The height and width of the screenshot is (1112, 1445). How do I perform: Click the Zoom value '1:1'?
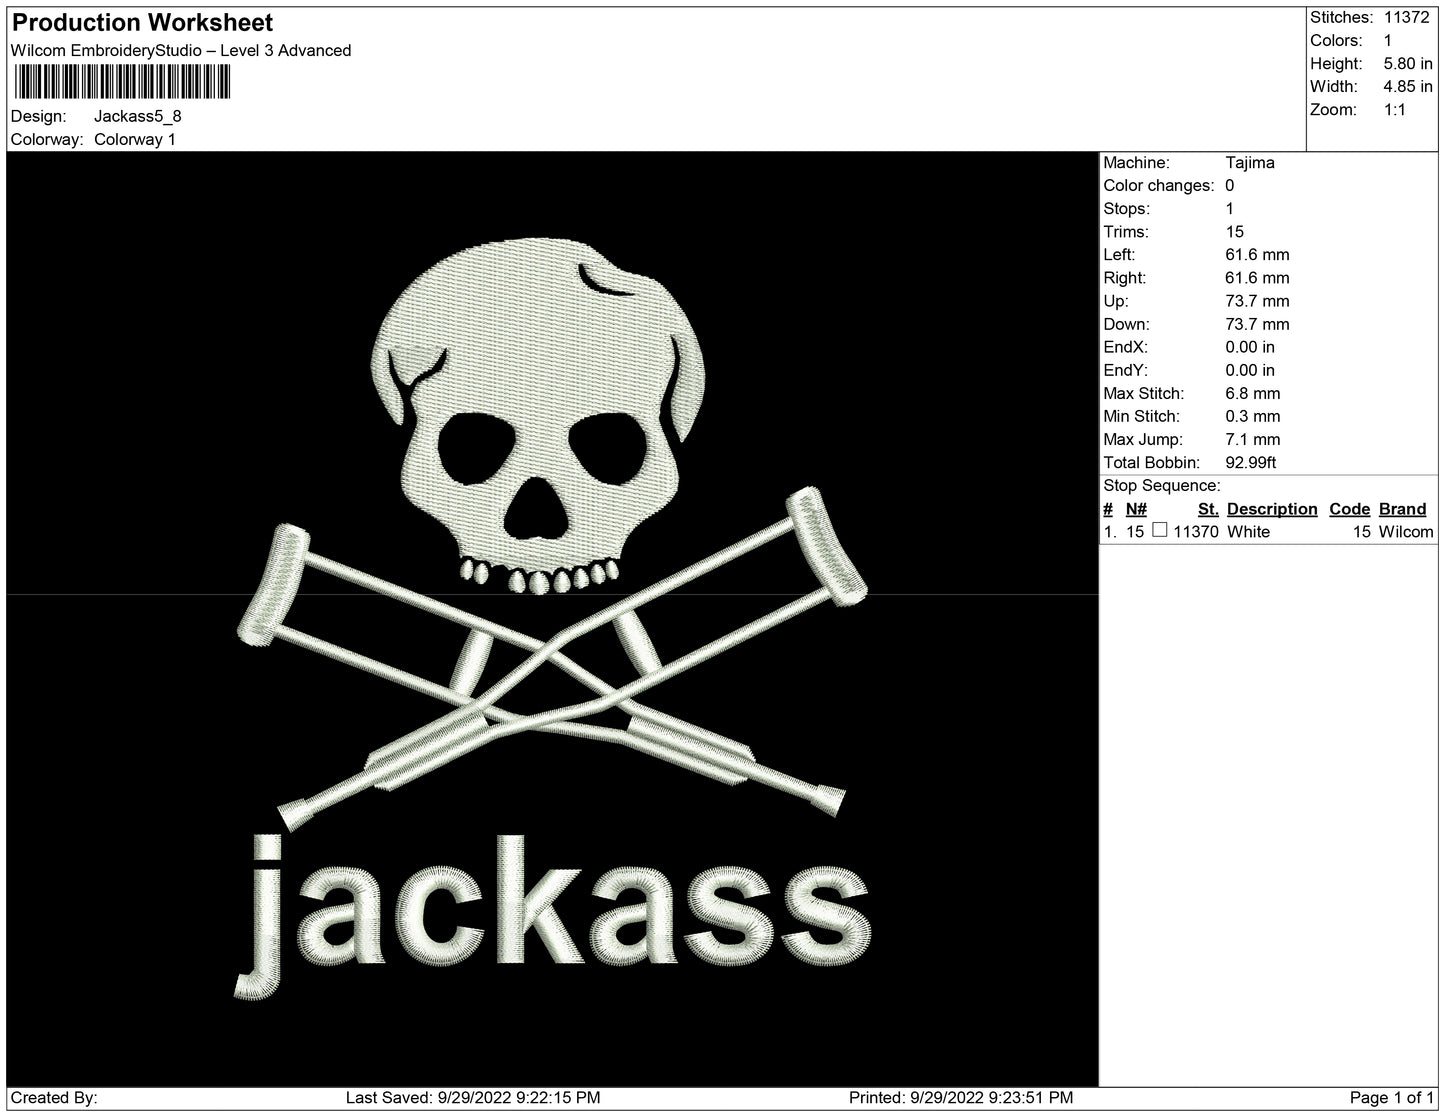[1395, 110]
